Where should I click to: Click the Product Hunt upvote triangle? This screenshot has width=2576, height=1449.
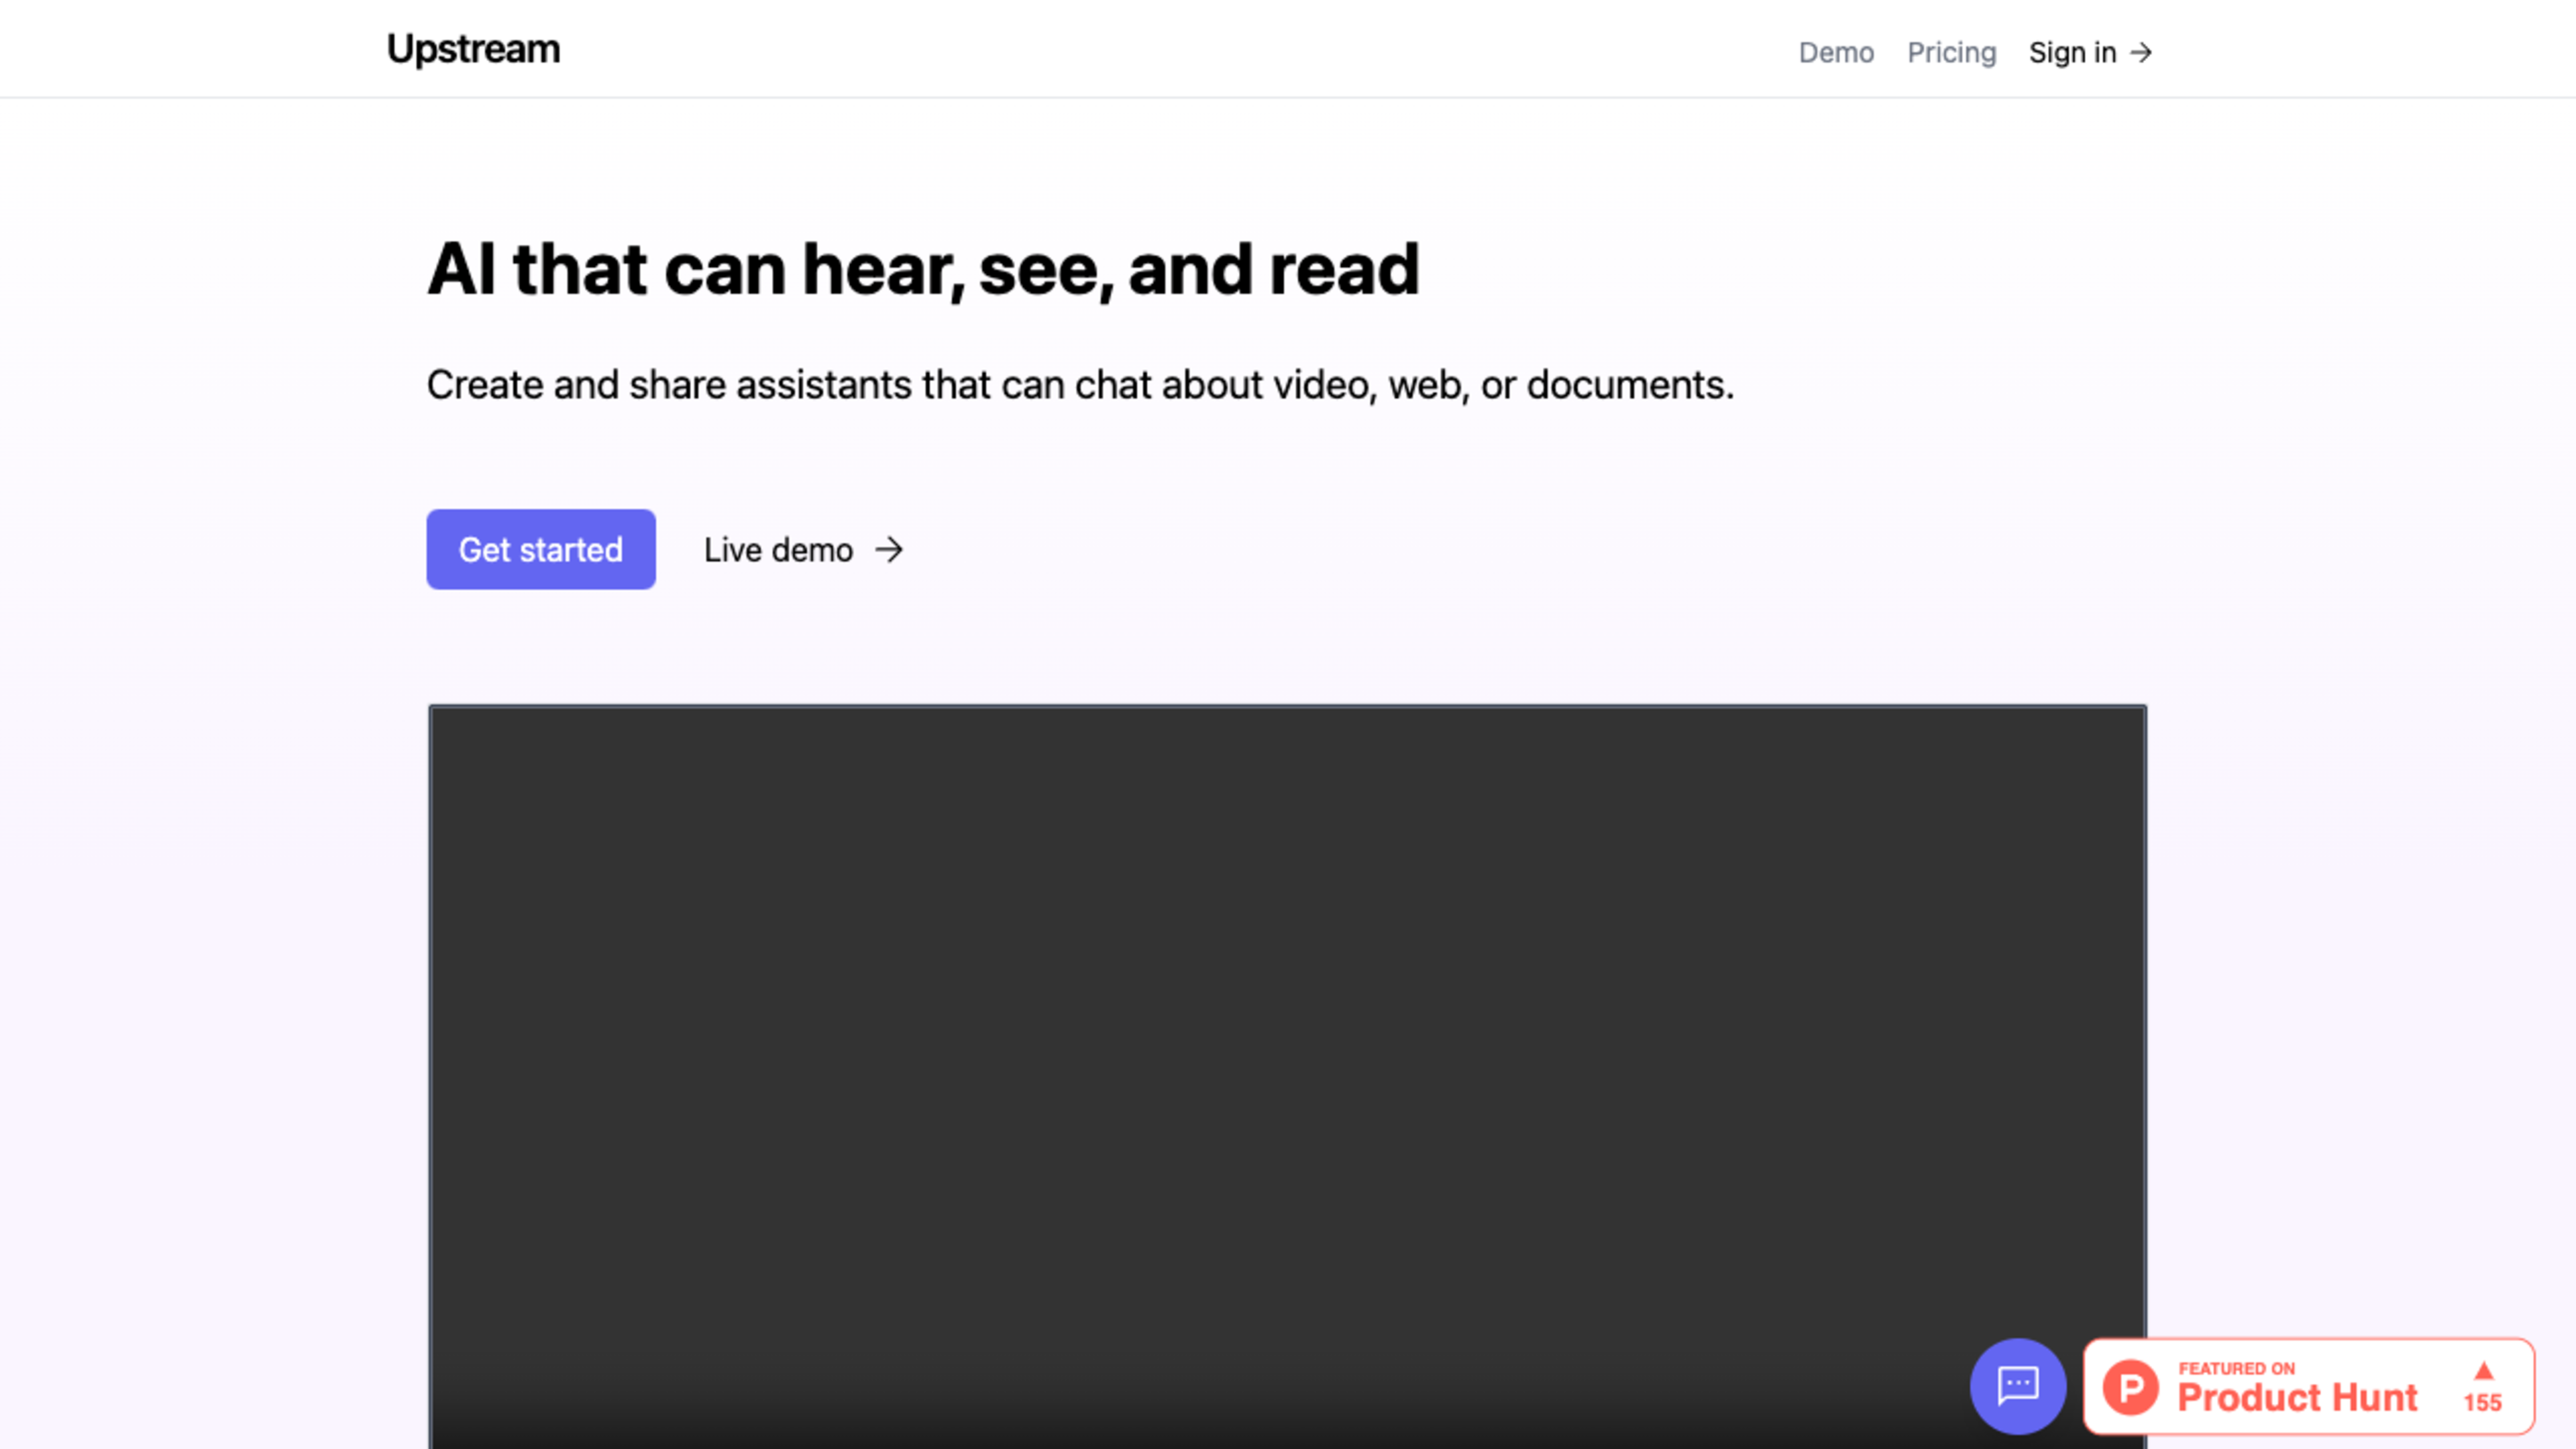pyautogui.click(x=2483, y=1371)
